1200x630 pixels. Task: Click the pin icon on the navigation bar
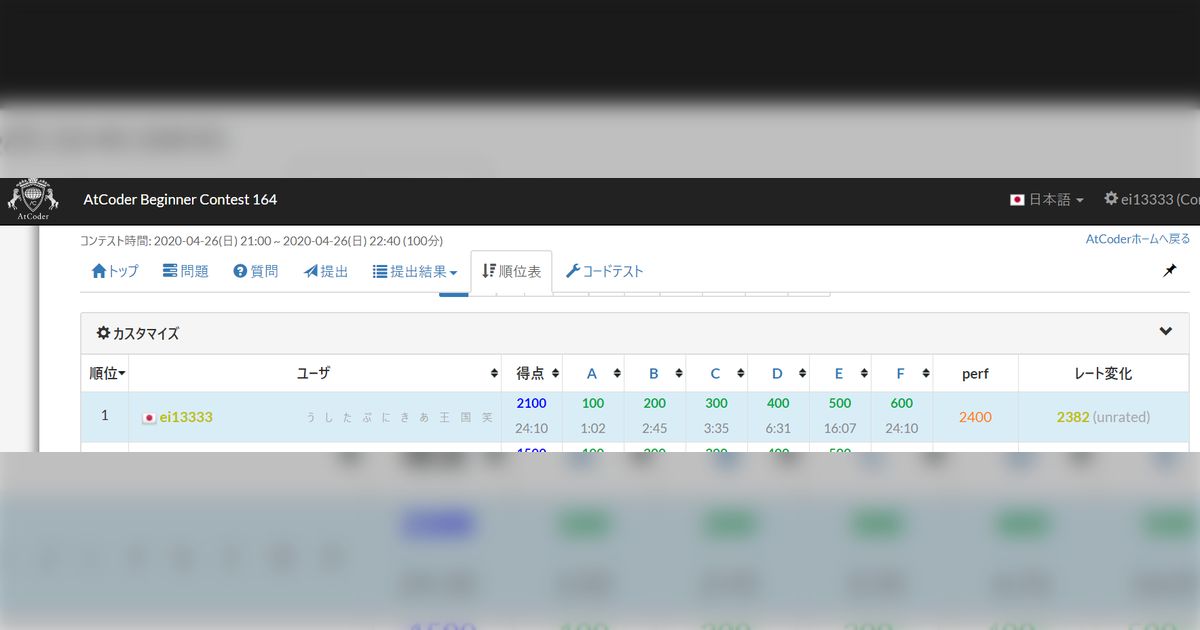(x=1169, y=270)
